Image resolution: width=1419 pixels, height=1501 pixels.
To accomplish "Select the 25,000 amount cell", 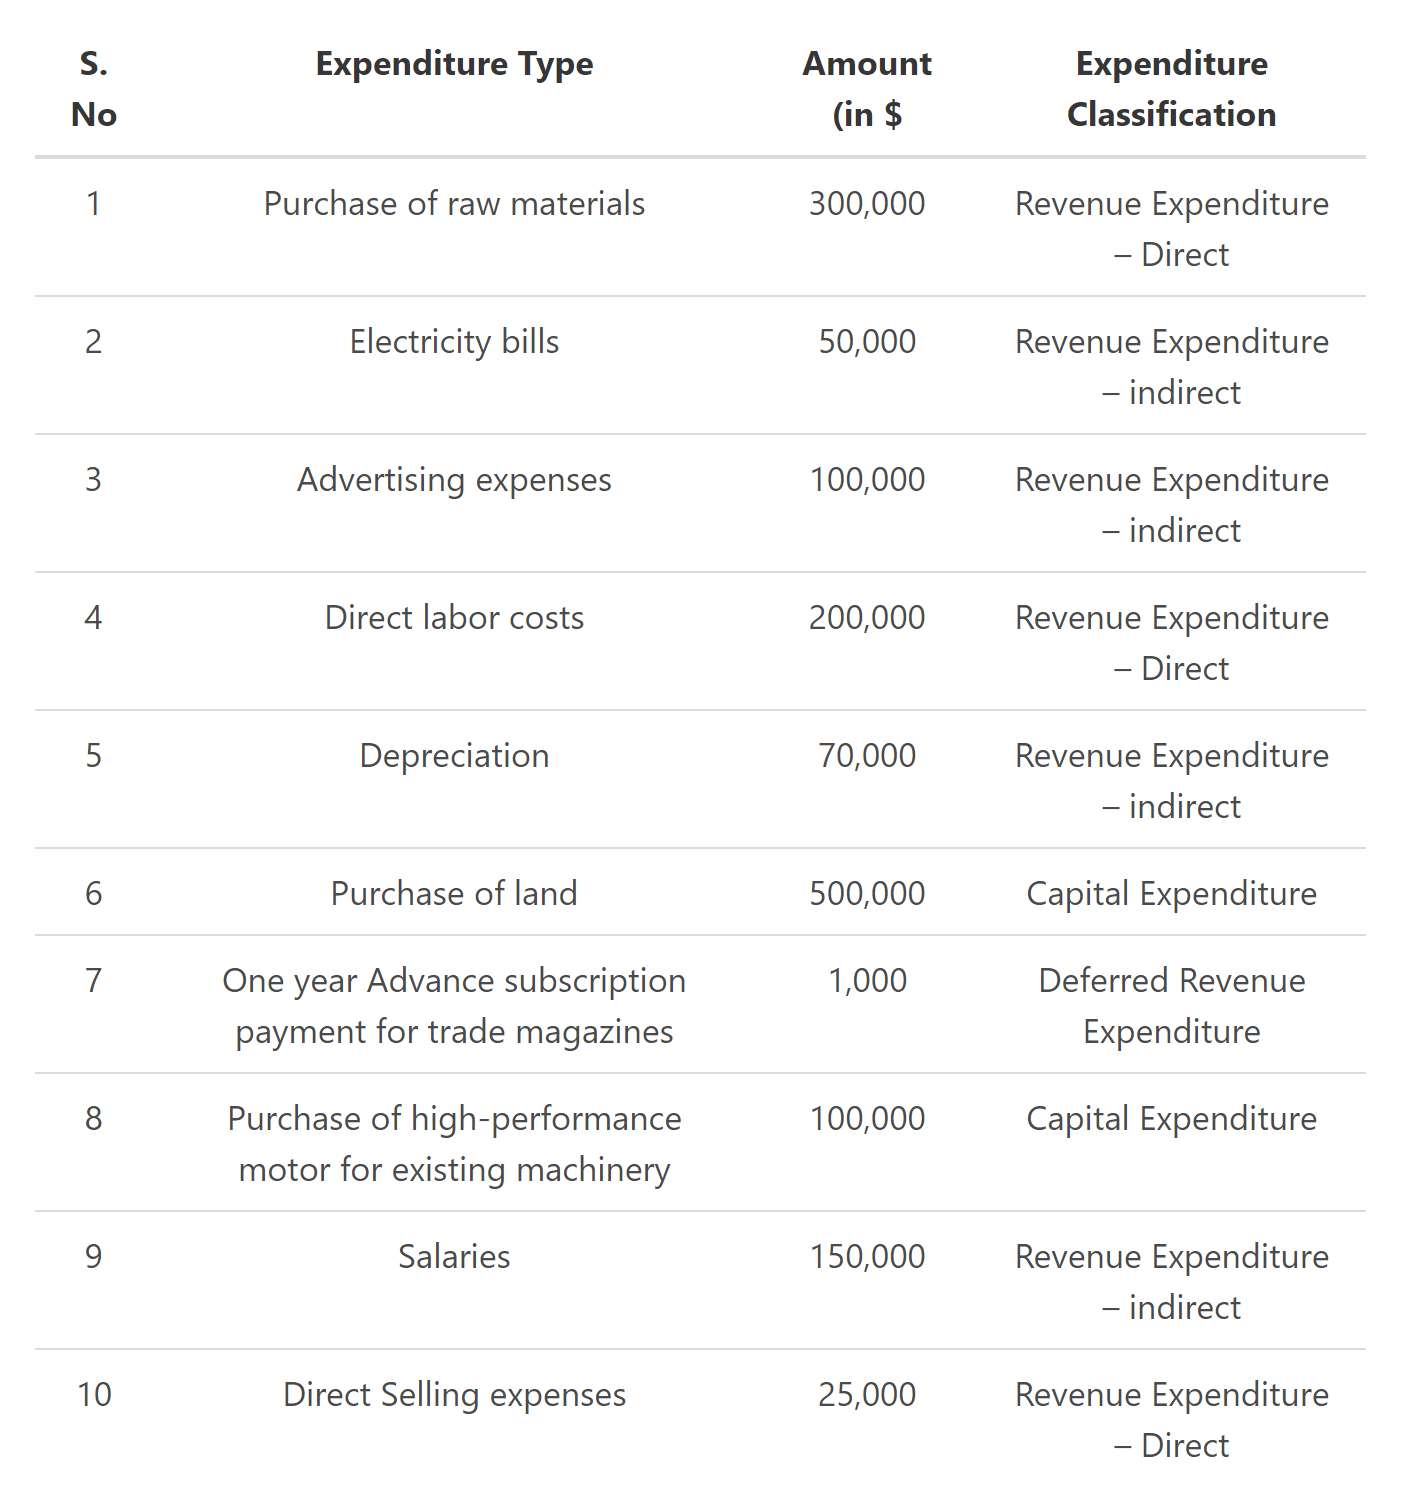I will [x=867, y=1395].
